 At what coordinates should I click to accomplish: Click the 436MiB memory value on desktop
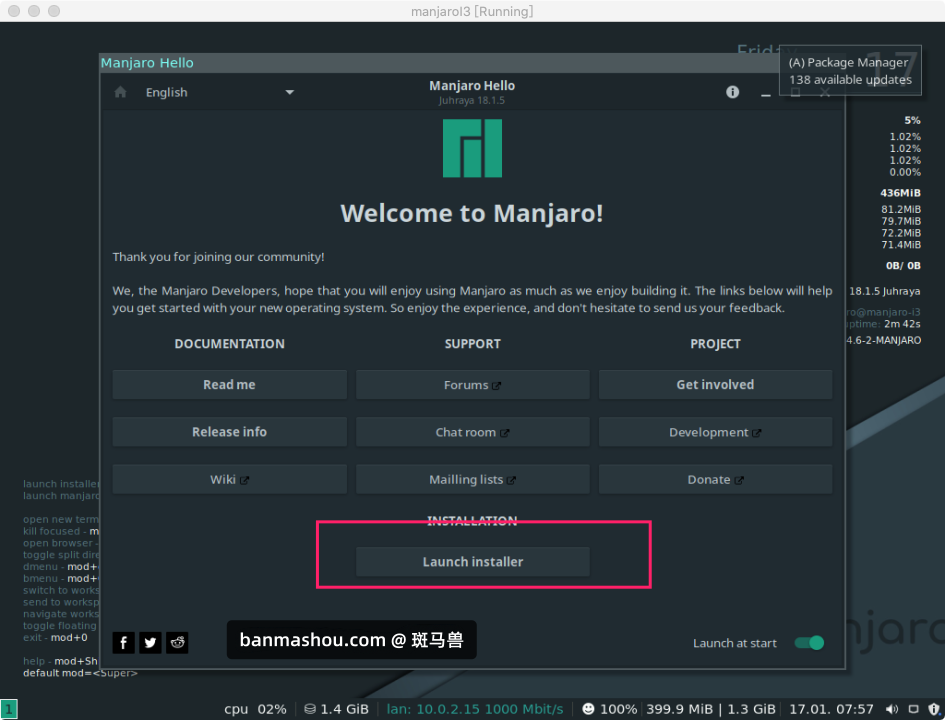900,193
